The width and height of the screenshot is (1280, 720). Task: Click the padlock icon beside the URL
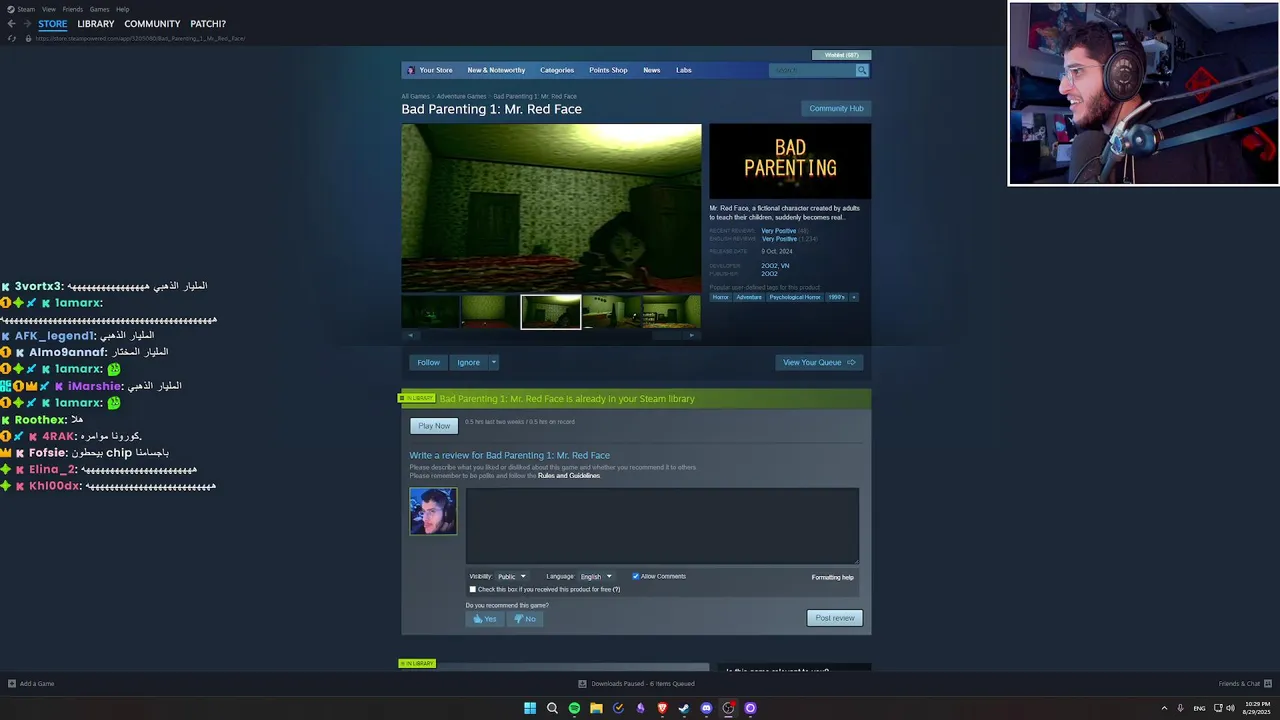[x=28, y=38]
